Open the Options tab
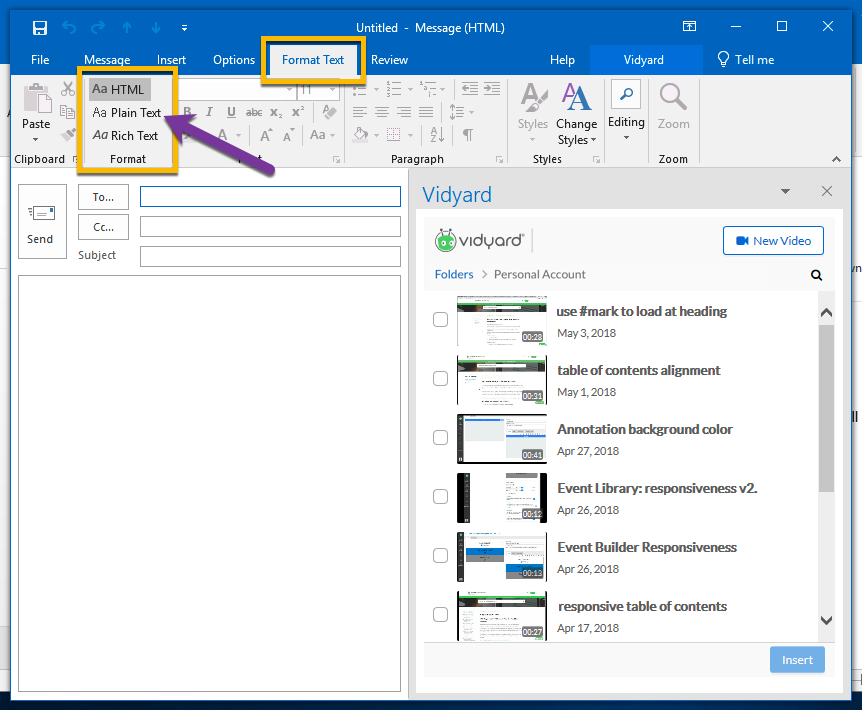The image size is (862, 710). [234, 60]
